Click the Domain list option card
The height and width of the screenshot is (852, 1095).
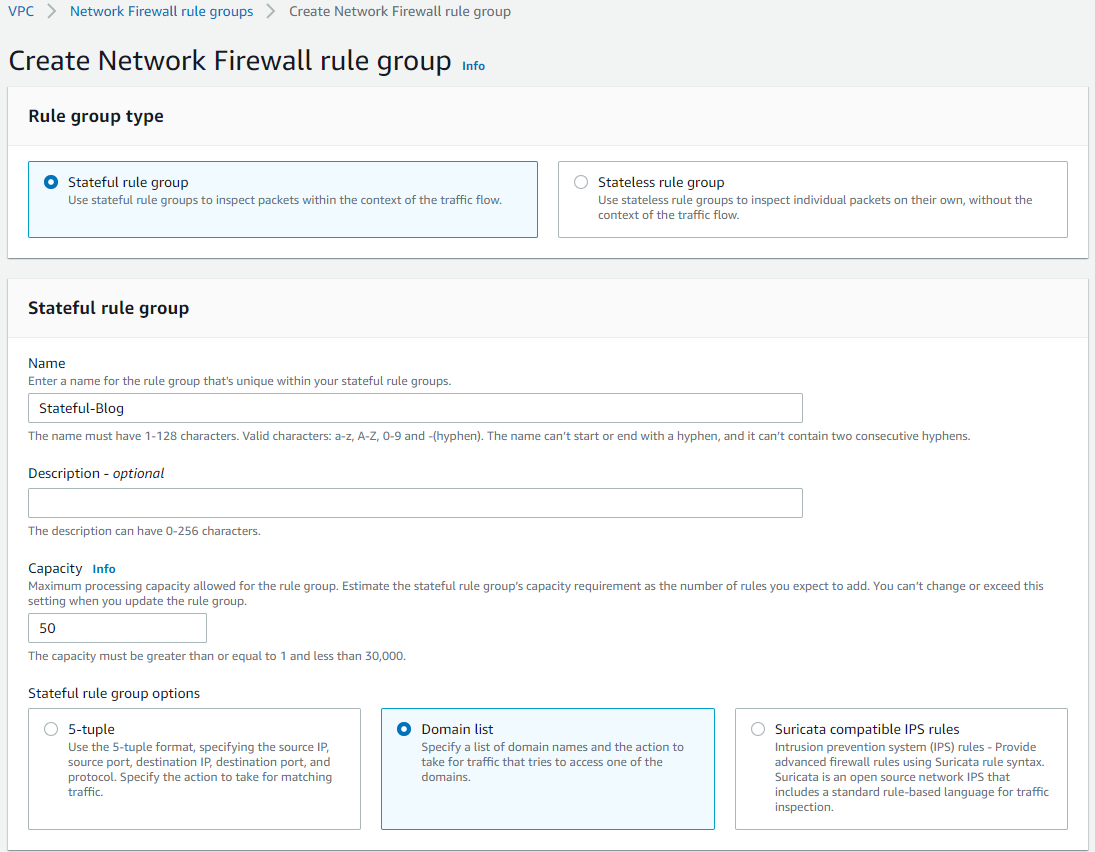(x=548, y=768)
